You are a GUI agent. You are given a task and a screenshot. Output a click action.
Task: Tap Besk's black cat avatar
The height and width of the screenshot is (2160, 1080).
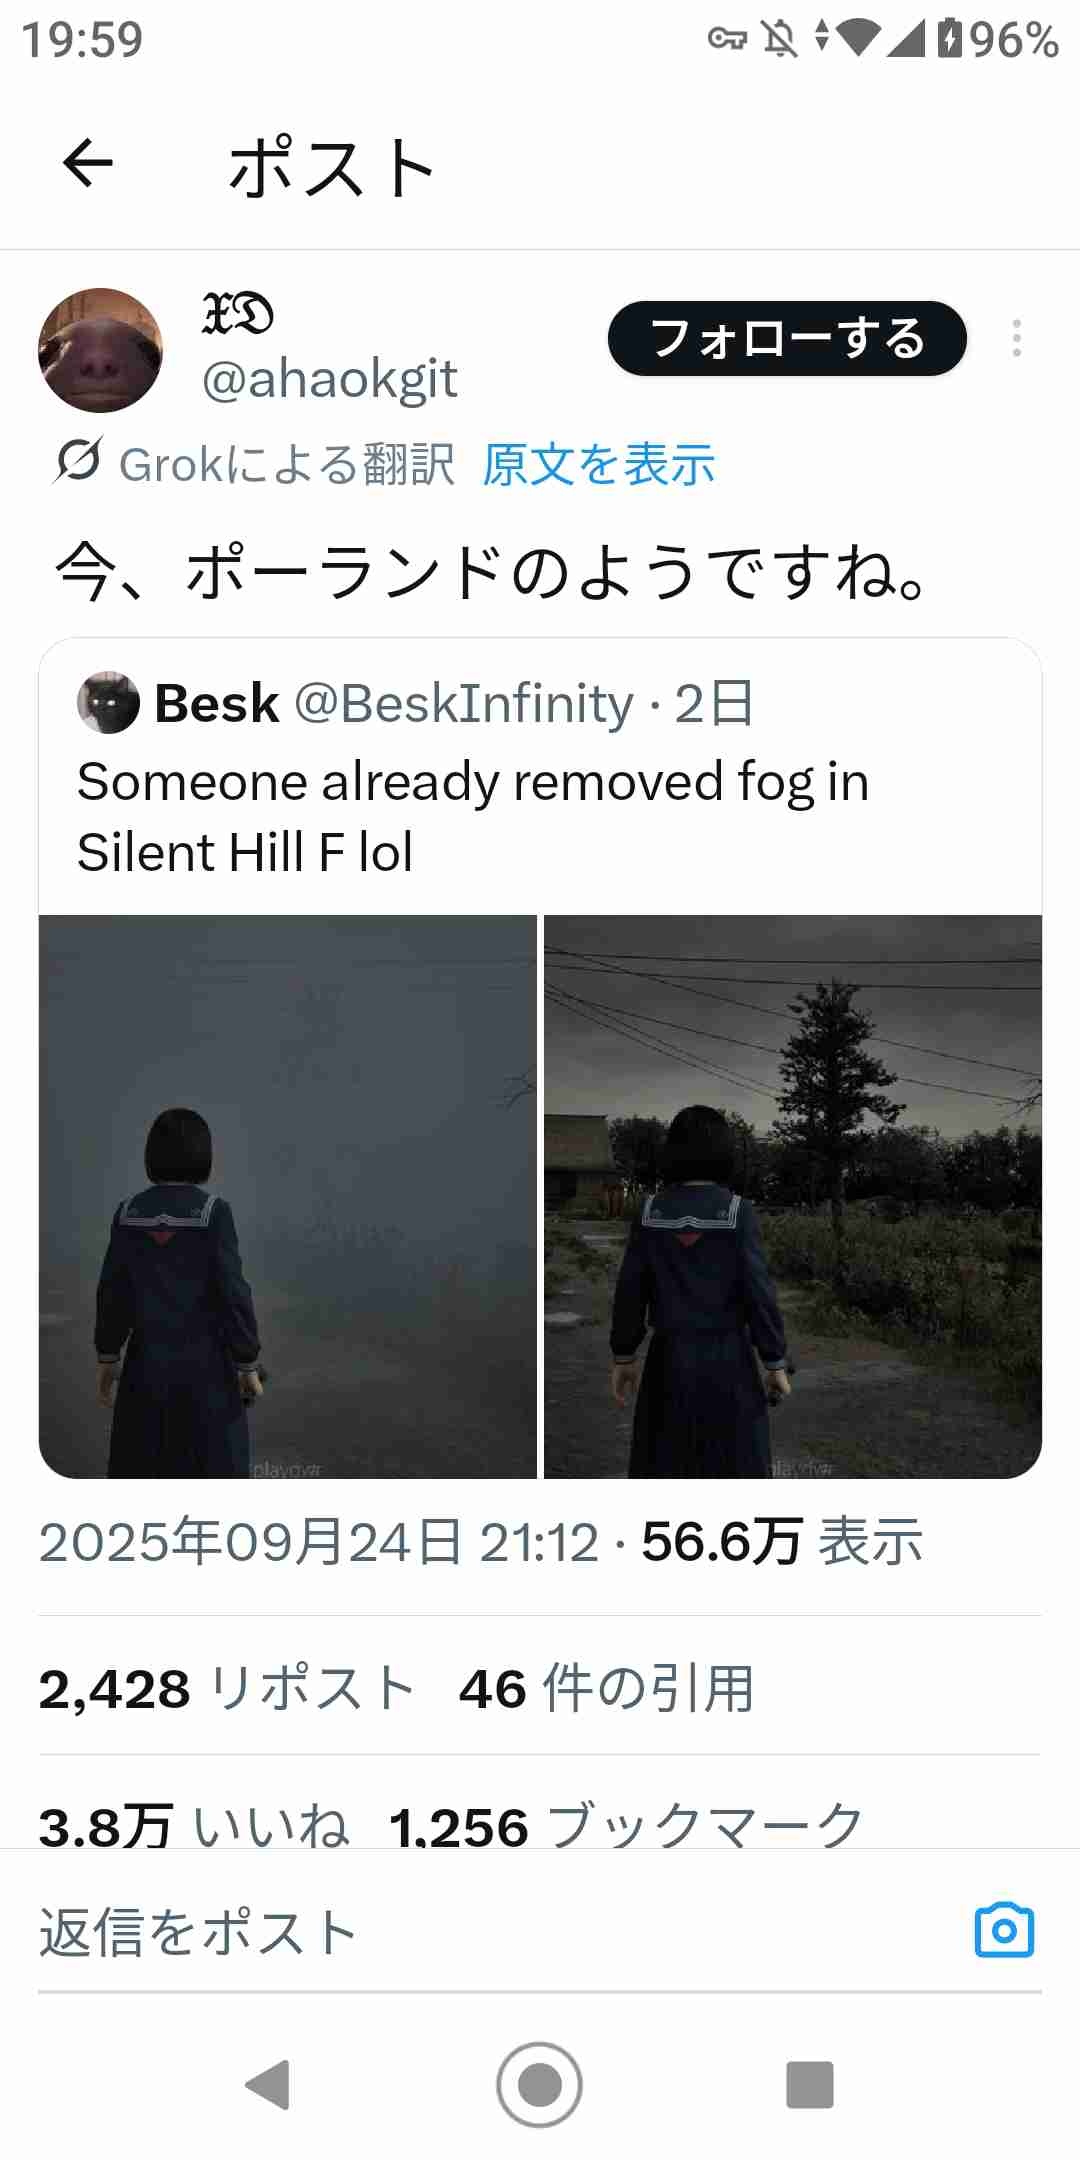(108, 702)
